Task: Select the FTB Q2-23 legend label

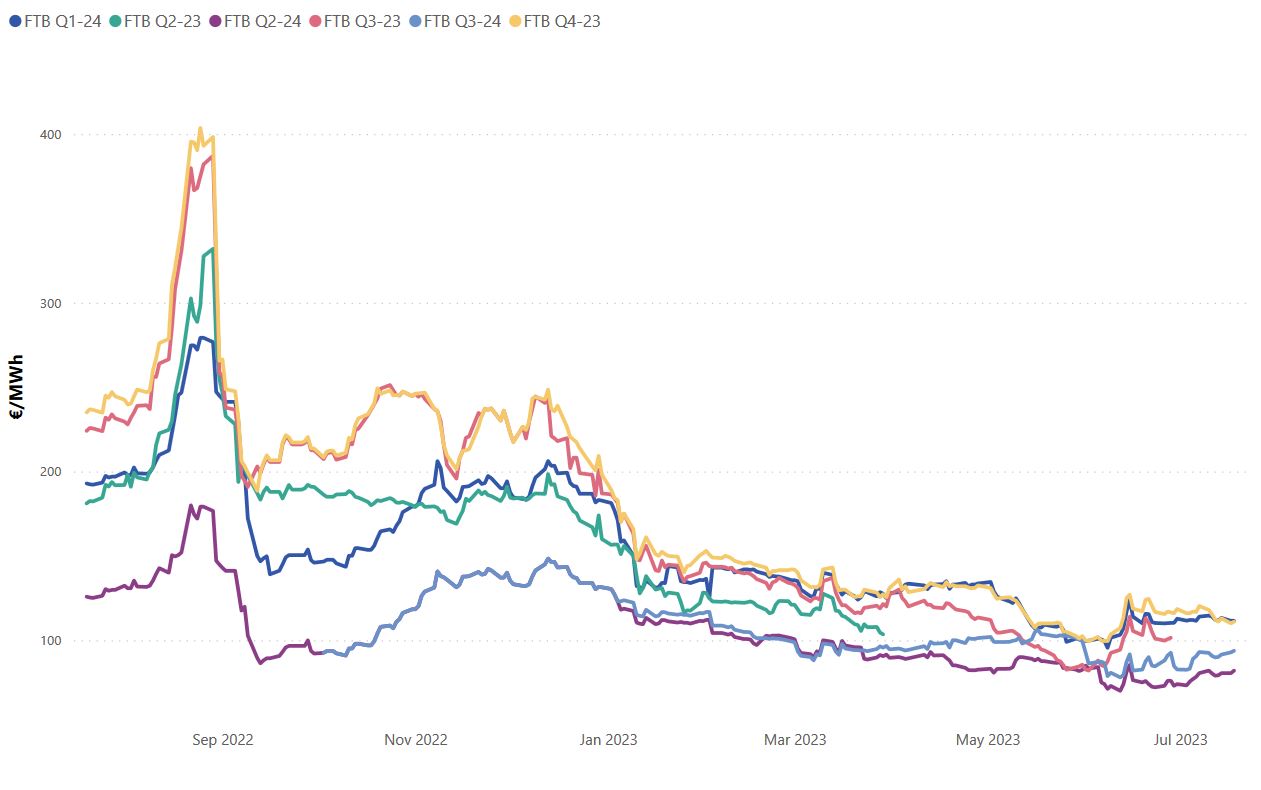Action: click(162, 21)
